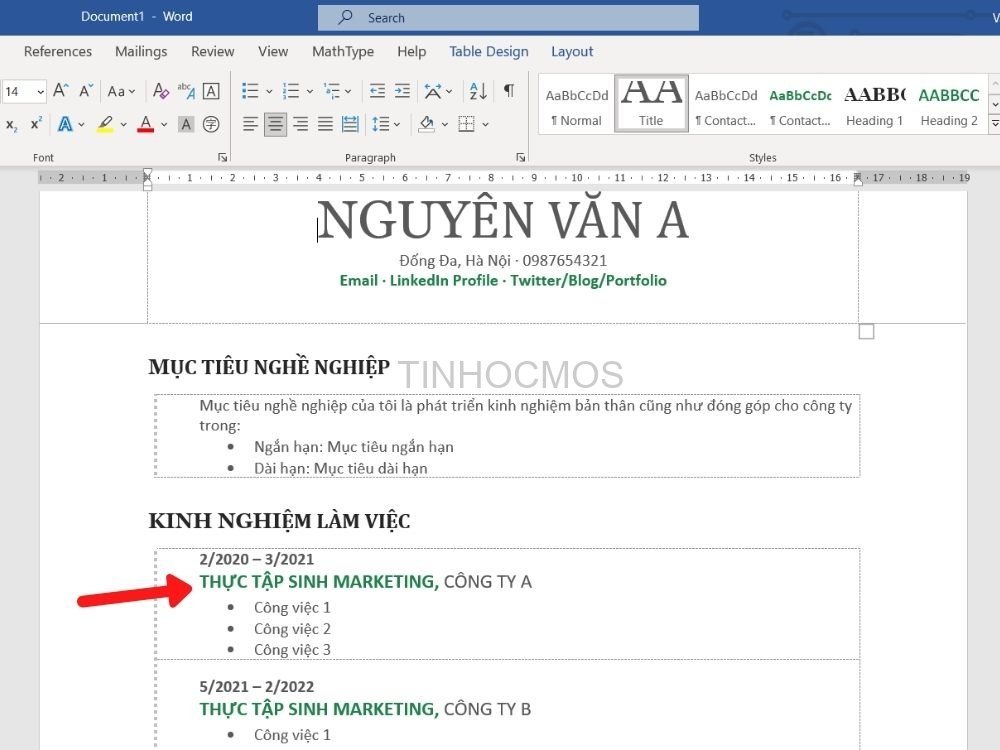Apply numbered list formatting
The width and height of the screenshot is (1000, 750).
coord(291,91)
